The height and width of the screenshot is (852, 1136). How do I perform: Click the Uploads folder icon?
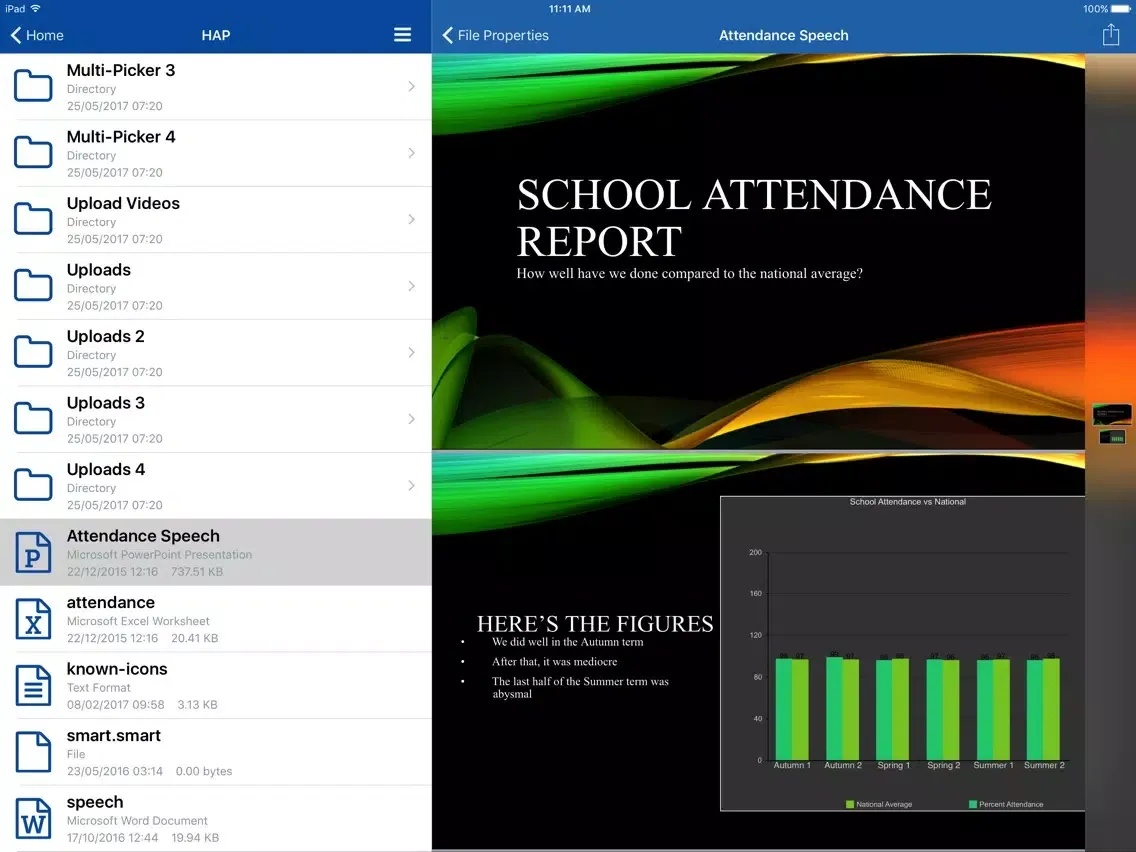pos(33,286)
